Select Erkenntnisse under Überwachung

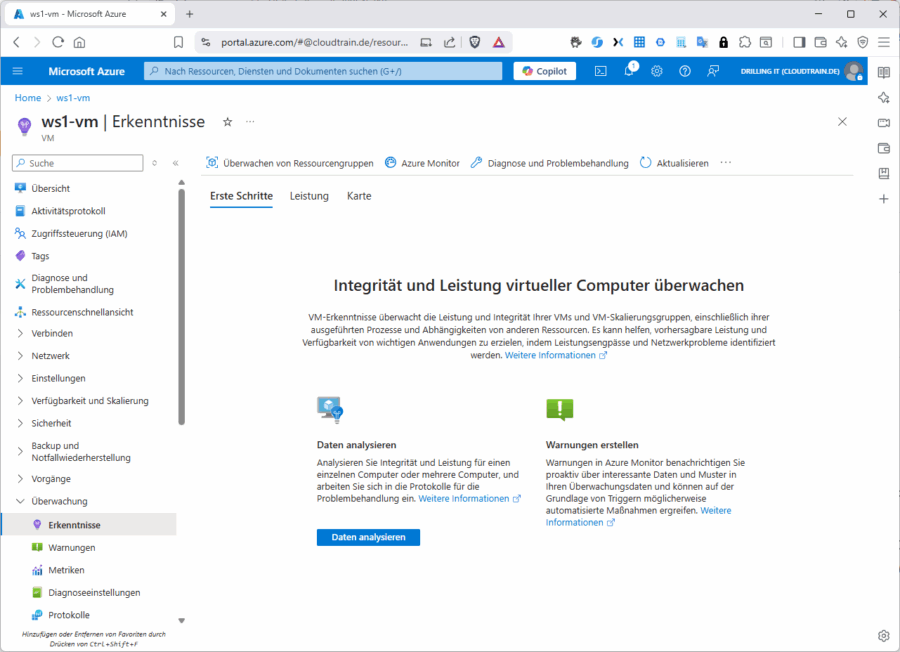tap(89, 525)
